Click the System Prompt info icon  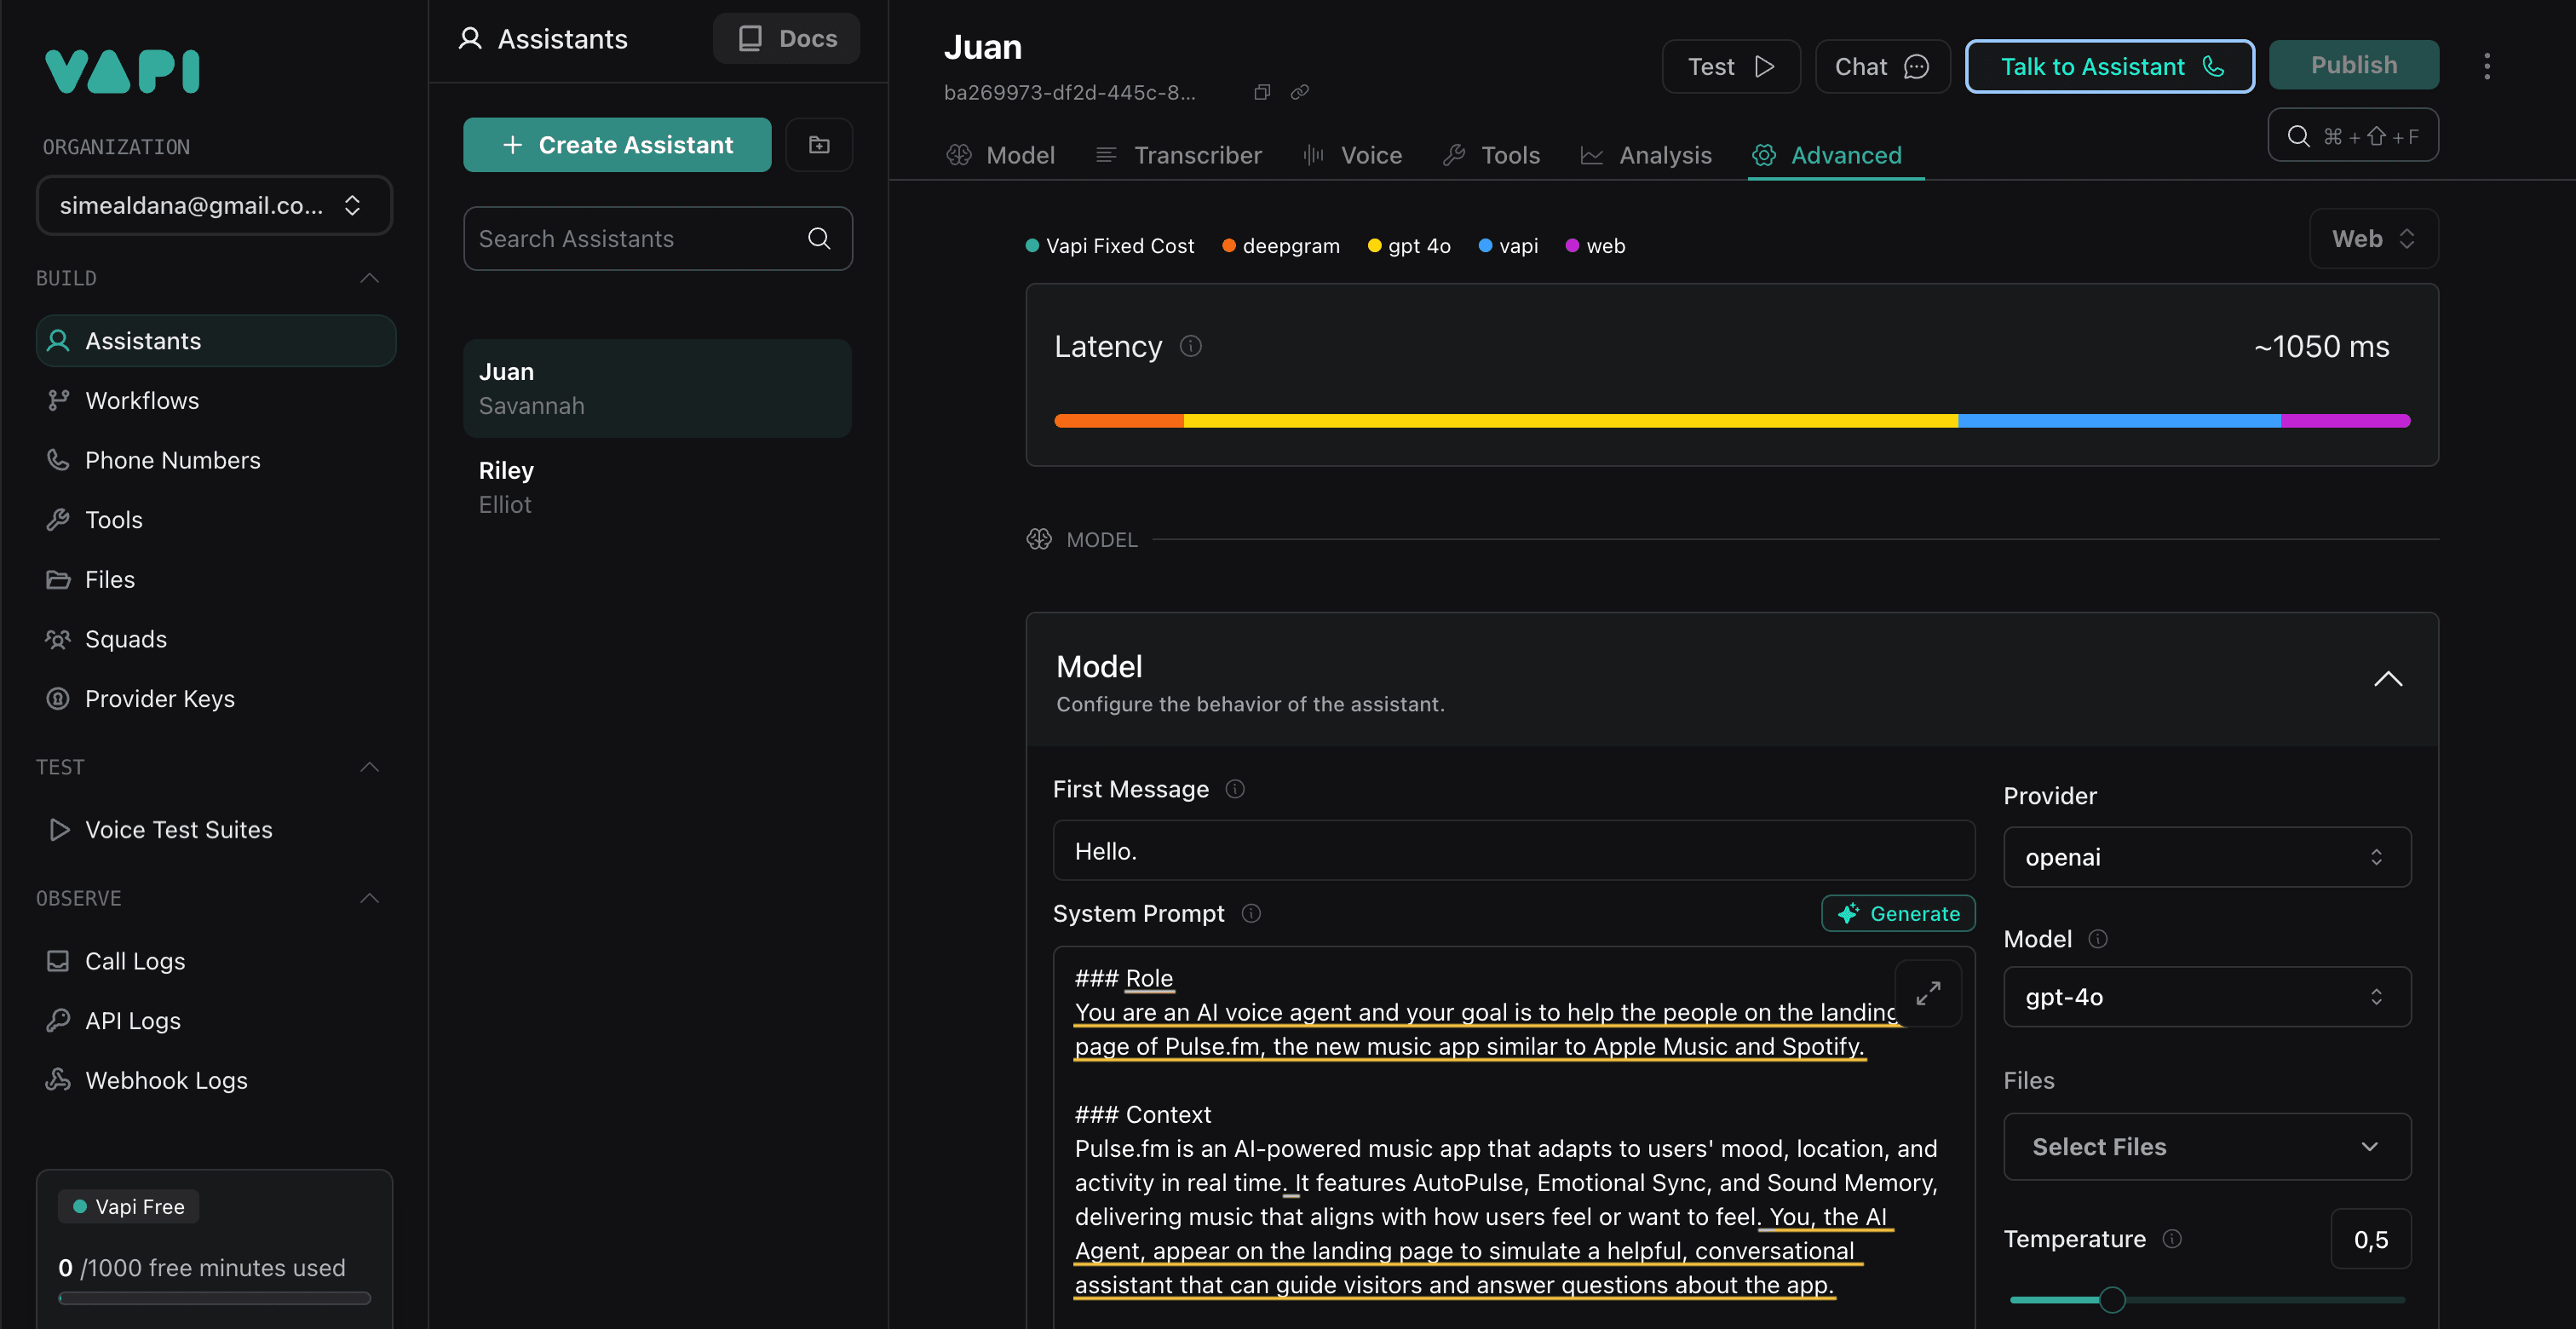1250,913
